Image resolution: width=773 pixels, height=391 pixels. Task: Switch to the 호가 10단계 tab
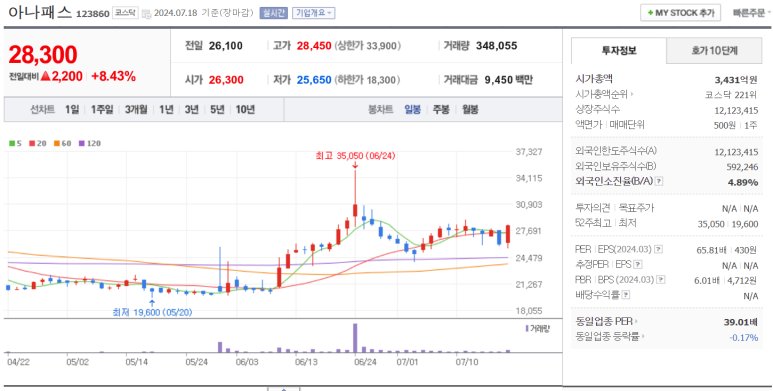pos(714,50)
